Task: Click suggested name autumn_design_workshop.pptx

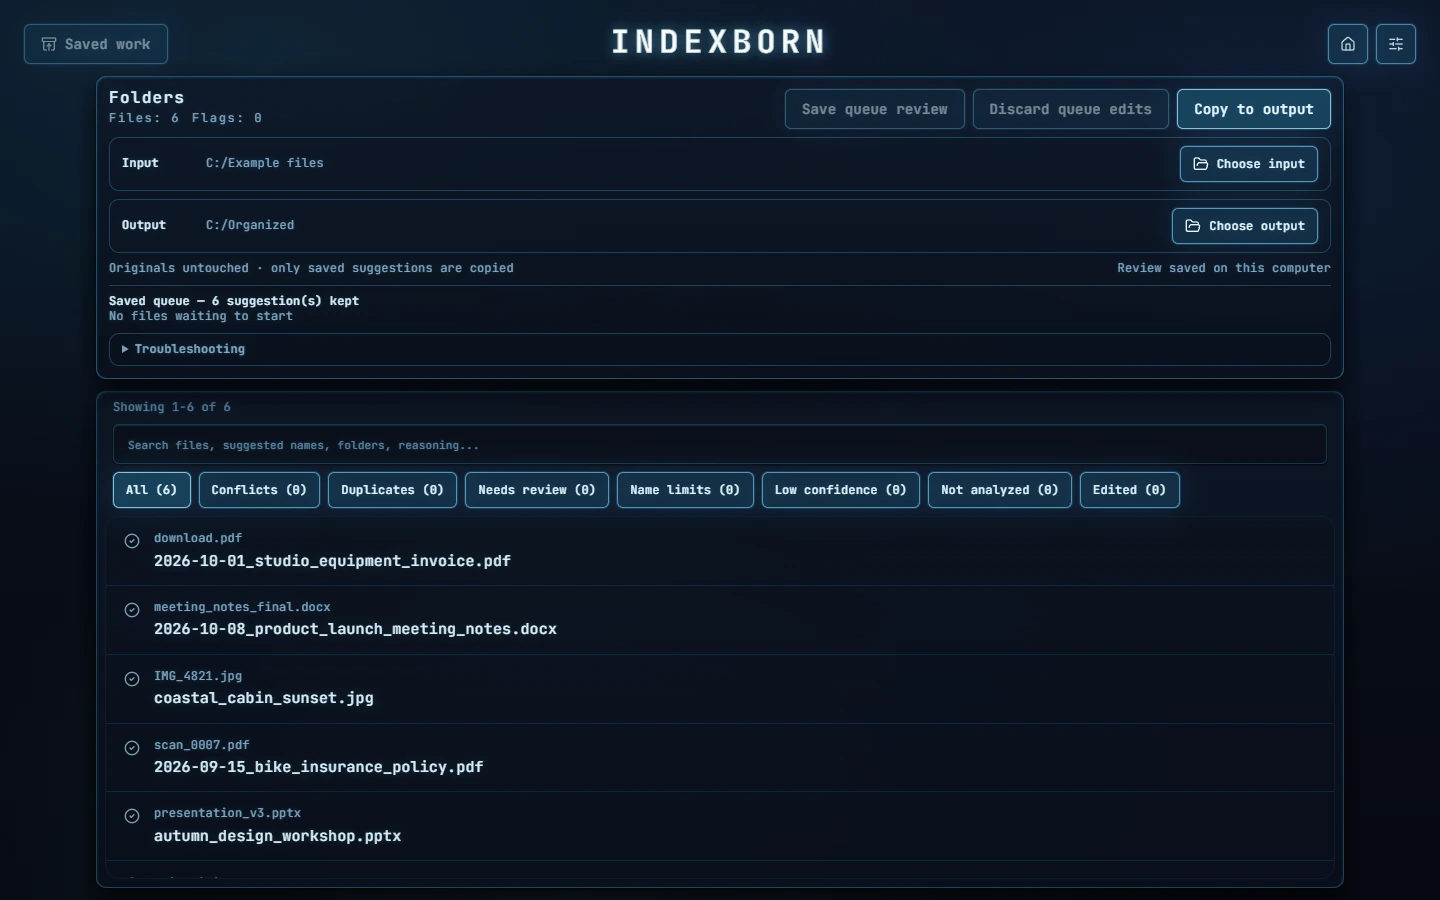Action: click(x=277, y=836)
